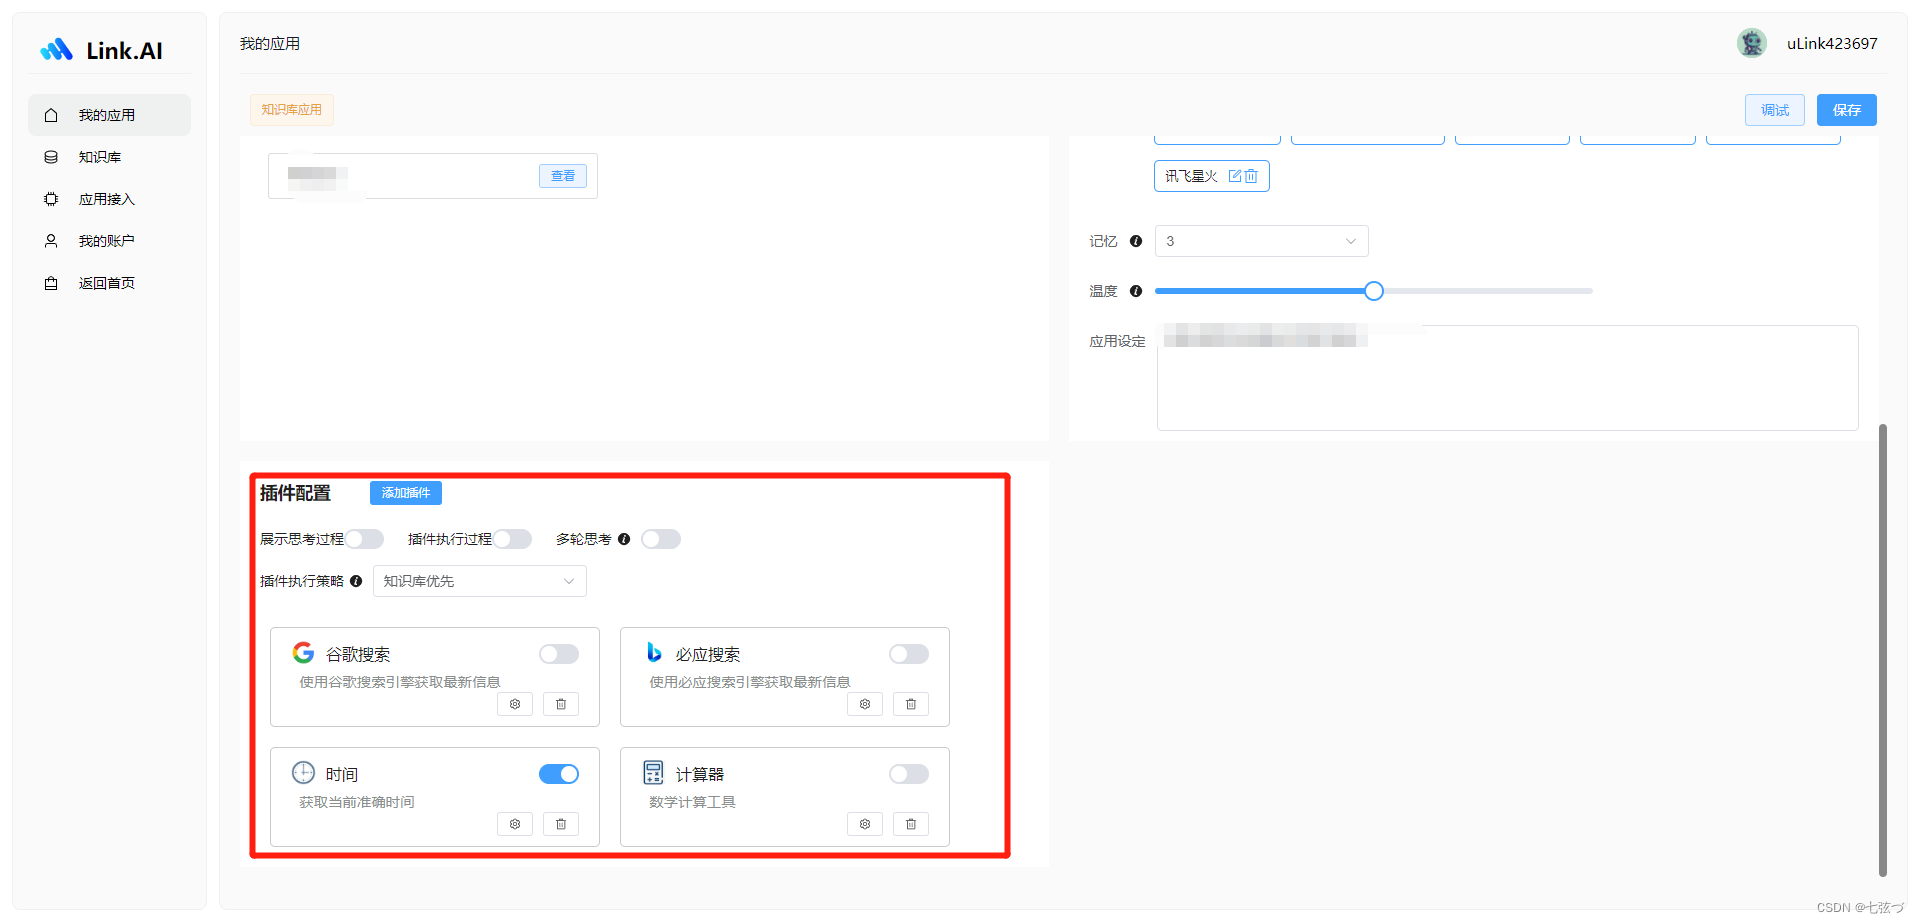Image resolution: width=1920 pixels, height=923 pixels.
Task: Click the 添加插件 button
Action: pyautogui.click(x=406, y=493)
